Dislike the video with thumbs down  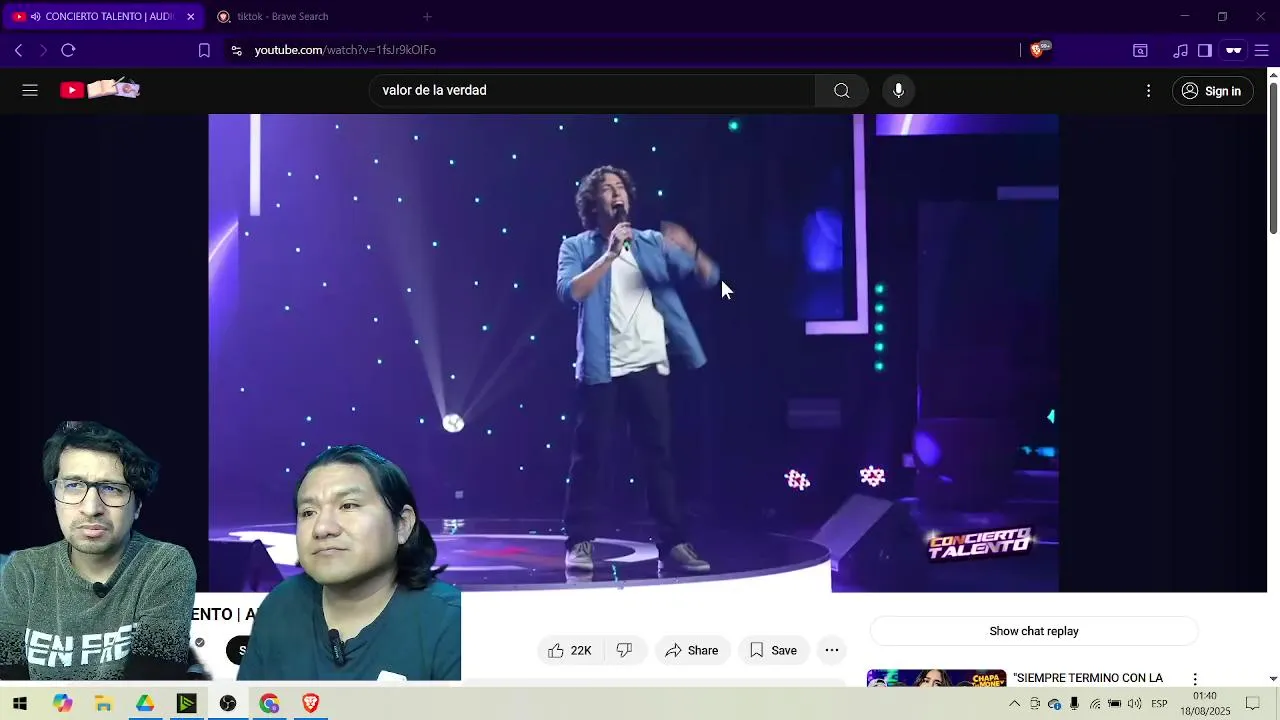[x=625, y=650]
